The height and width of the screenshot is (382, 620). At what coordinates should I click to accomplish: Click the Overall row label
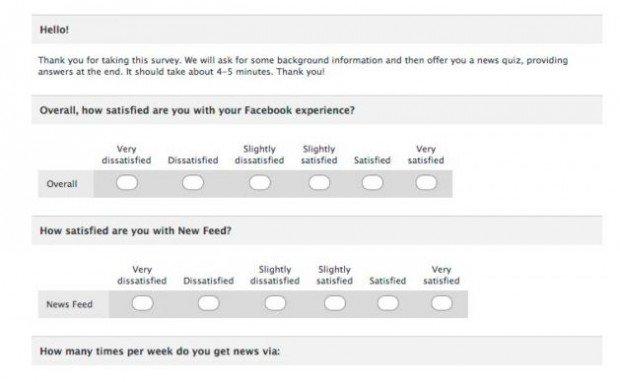(62, 184)
